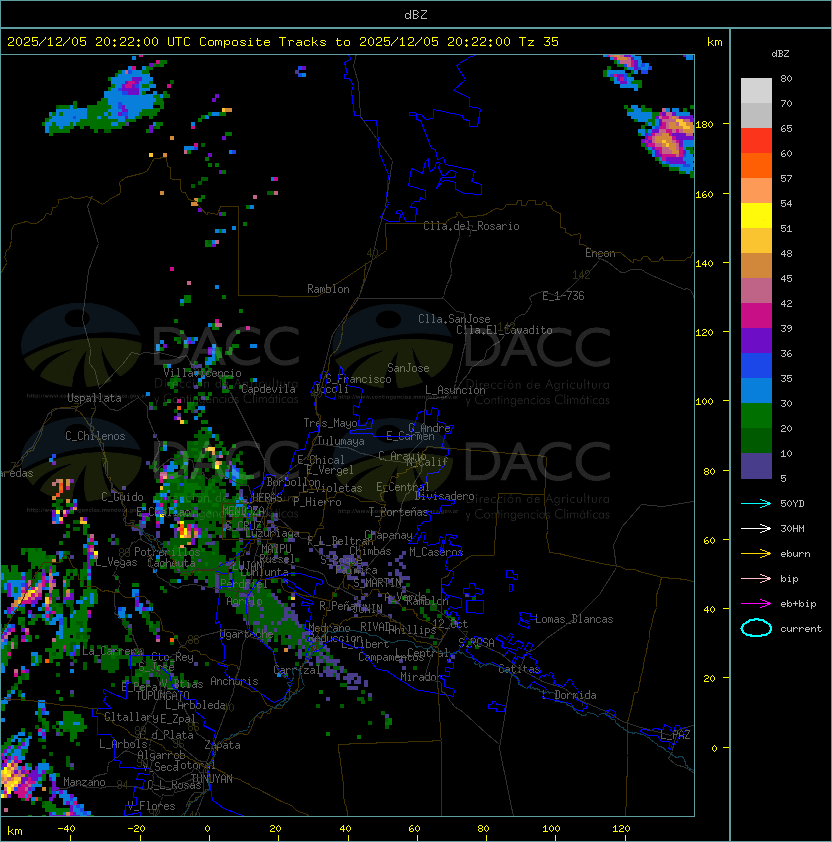Click the 'eb+bip' legend label
The width and height of the screenshot is (832, 842).
(x=798, y=604)
